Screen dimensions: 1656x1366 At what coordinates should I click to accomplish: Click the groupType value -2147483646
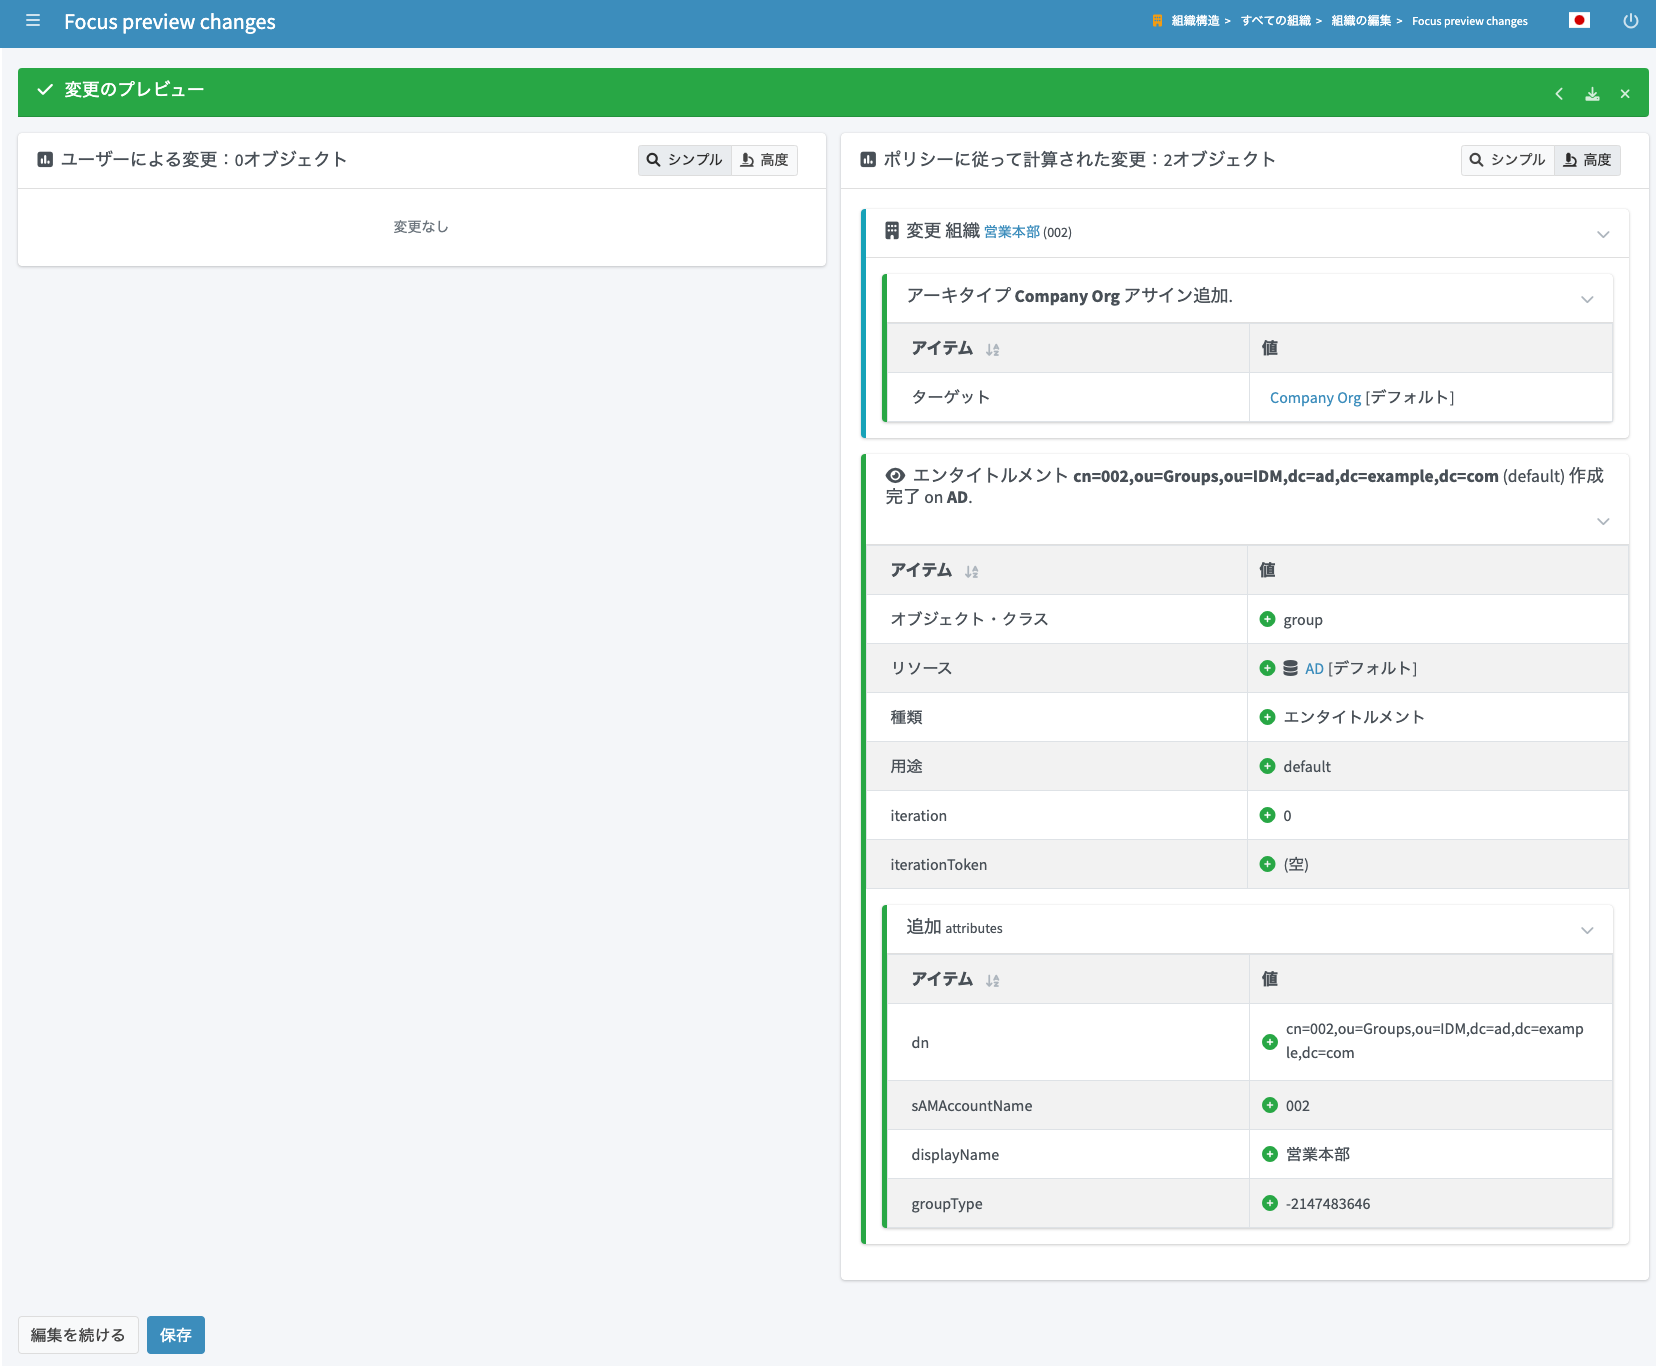click(x=1328, y=1203)
